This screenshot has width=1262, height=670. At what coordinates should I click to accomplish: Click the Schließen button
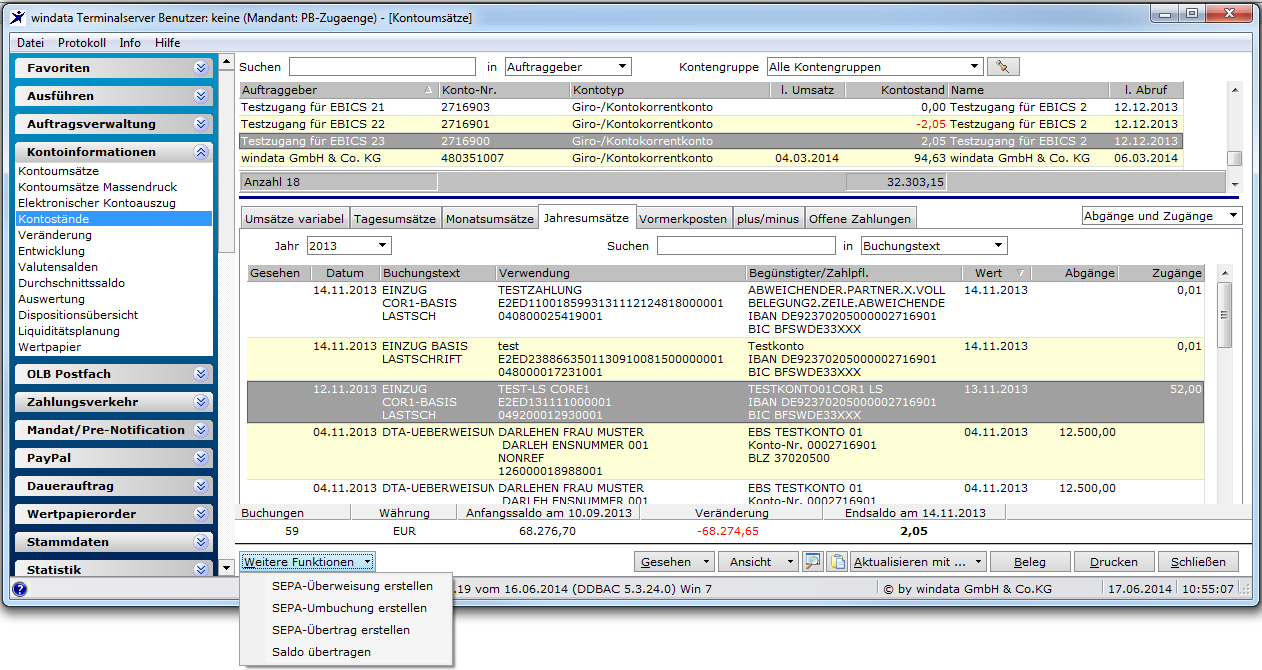tap(1198, 562)
